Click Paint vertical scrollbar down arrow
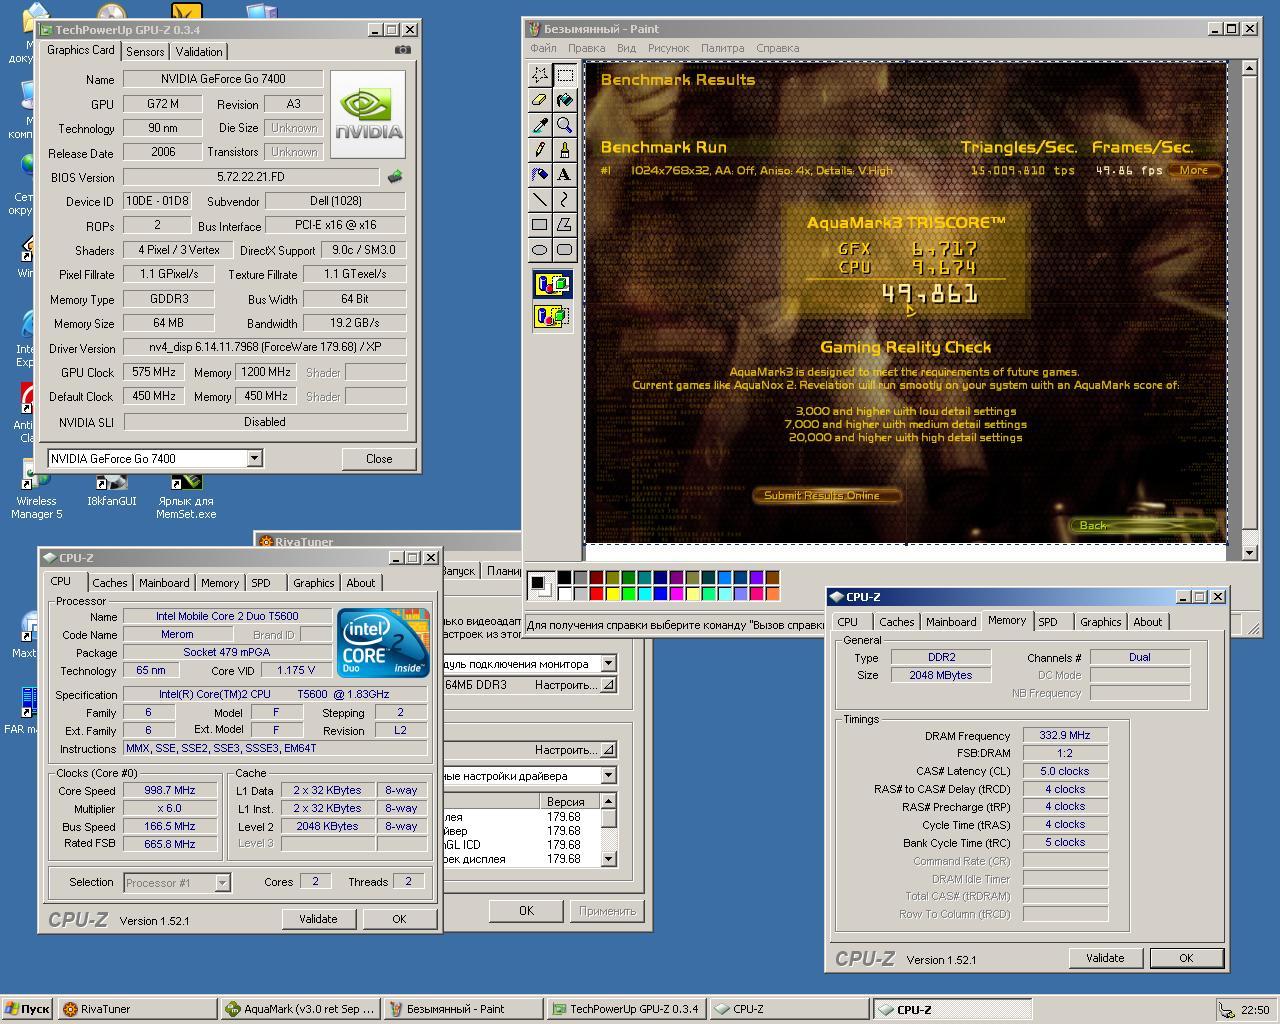This screenshot has width=1280, height=1024. pyautogui.click(x=1249, y=552)
